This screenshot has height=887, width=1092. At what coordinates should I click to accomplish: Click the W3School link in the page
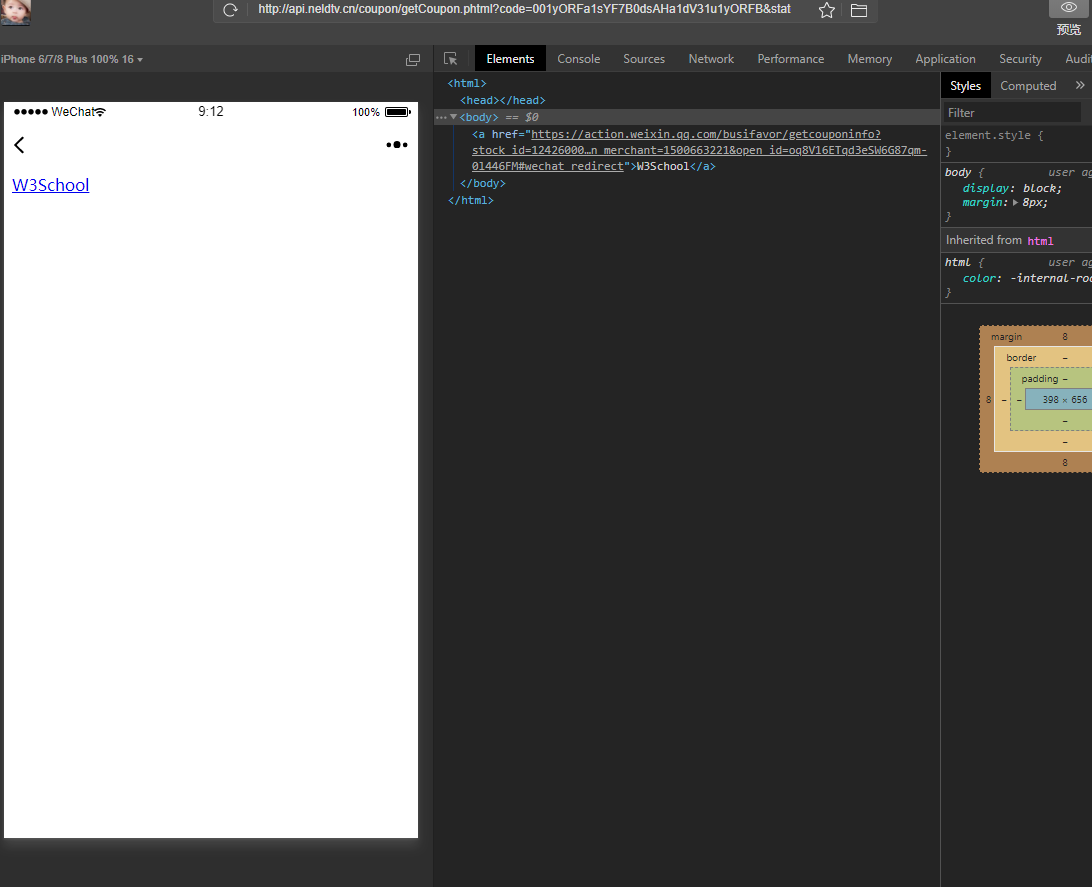(51, 185)
